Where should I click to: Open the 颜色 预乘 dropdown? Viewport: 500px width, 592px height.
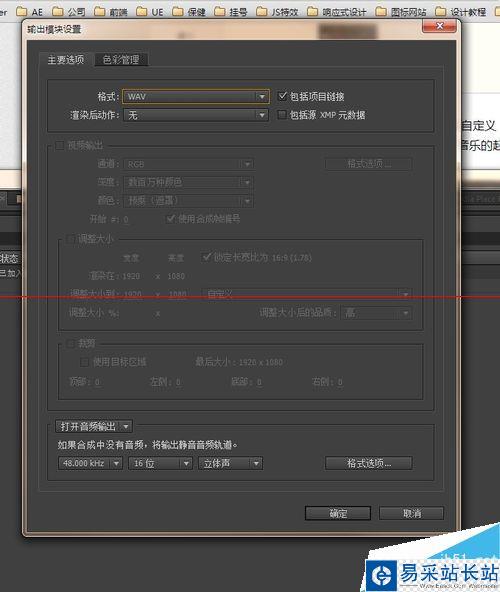pos(188,200)
